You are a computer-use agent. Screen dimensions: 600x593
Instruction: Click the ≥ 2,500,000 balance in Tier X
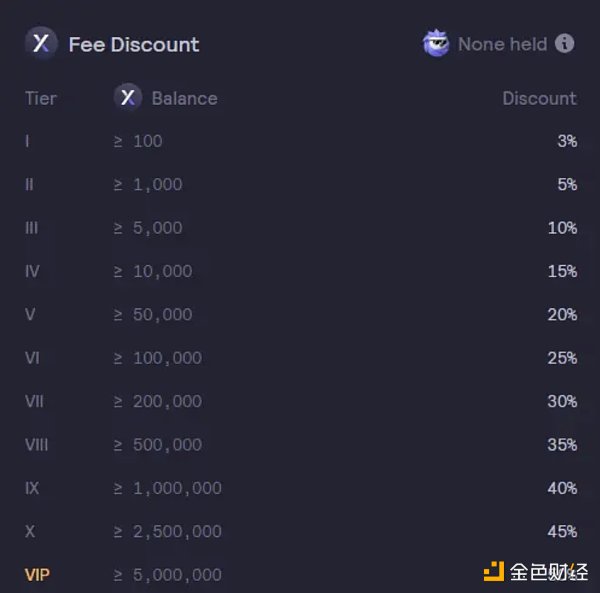click(168, 531)
